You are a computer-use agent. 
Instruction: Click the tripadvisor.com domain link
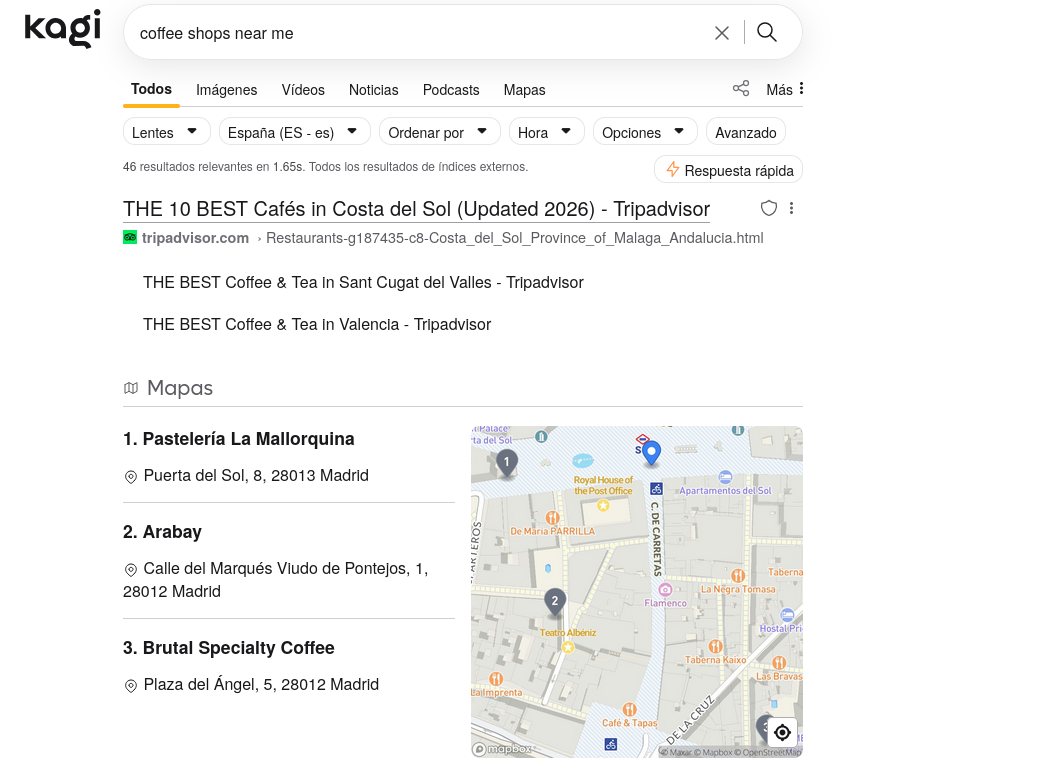tap(195, 238)
